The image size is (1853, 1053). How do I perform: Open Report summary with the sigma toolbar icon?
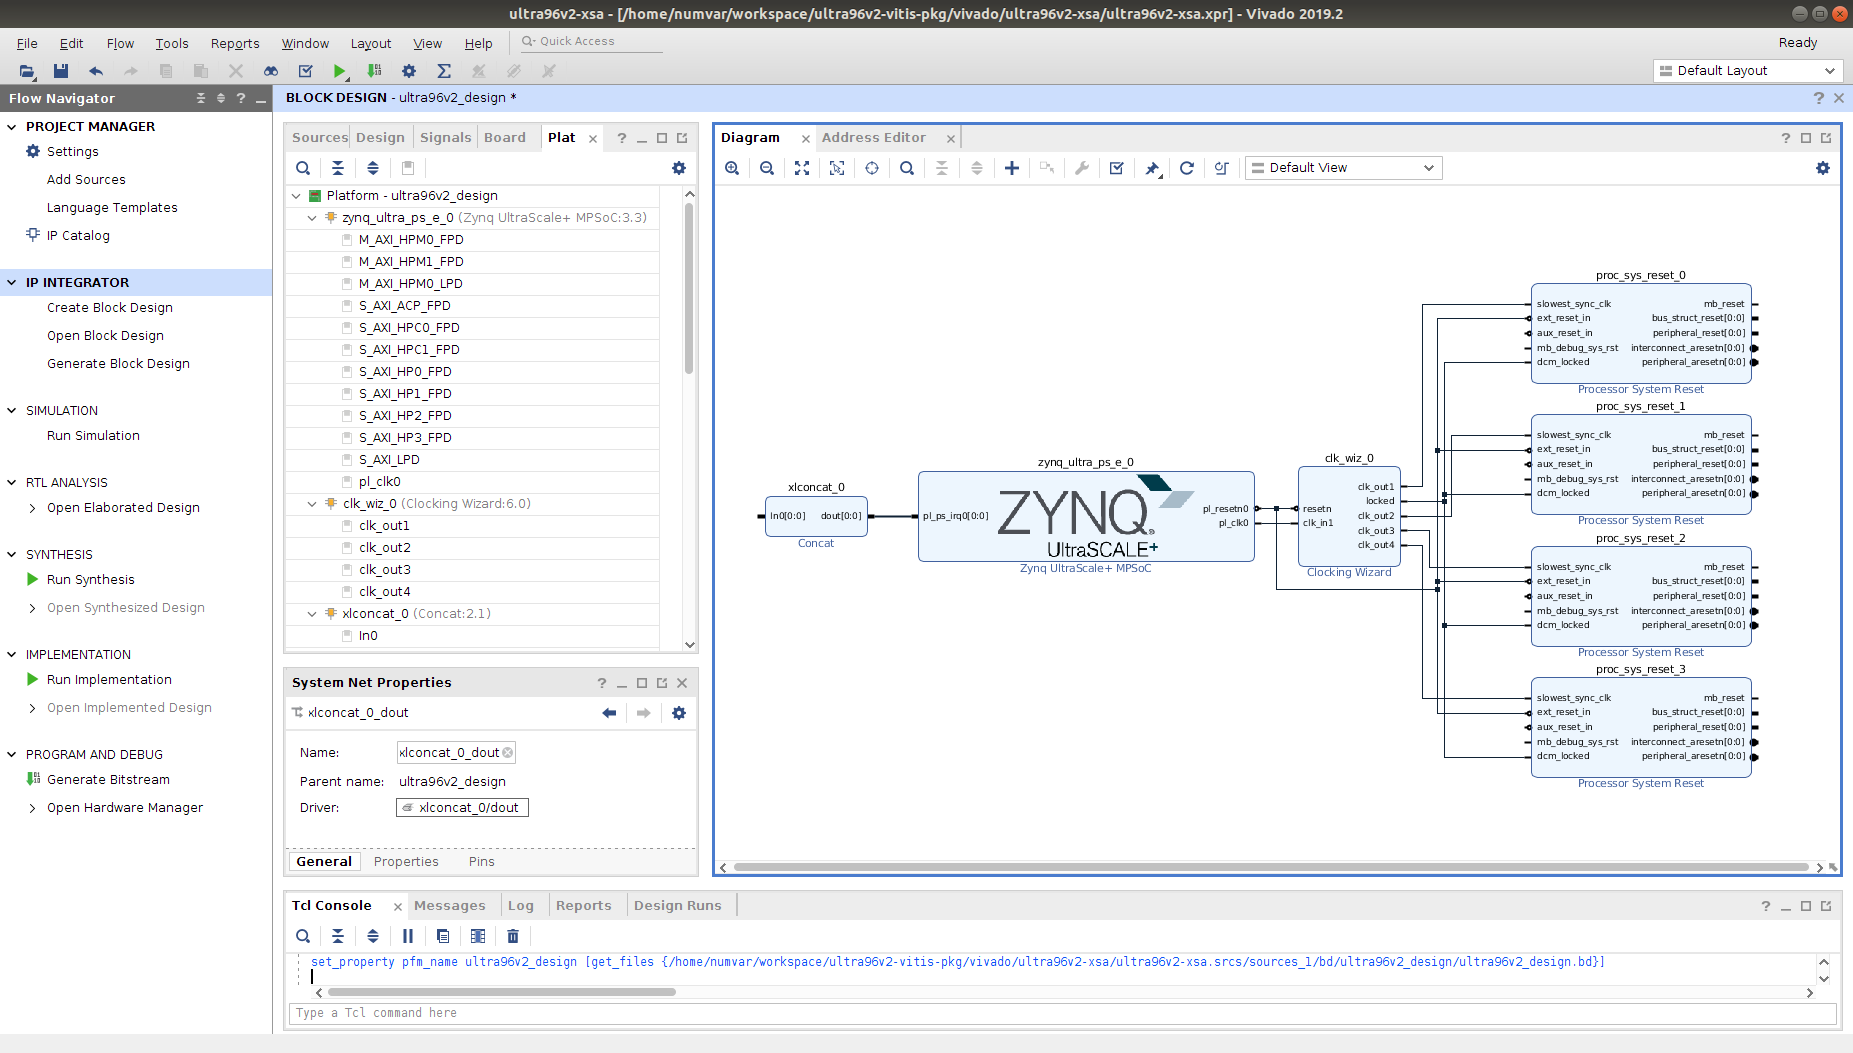click(x=443, y=71)
